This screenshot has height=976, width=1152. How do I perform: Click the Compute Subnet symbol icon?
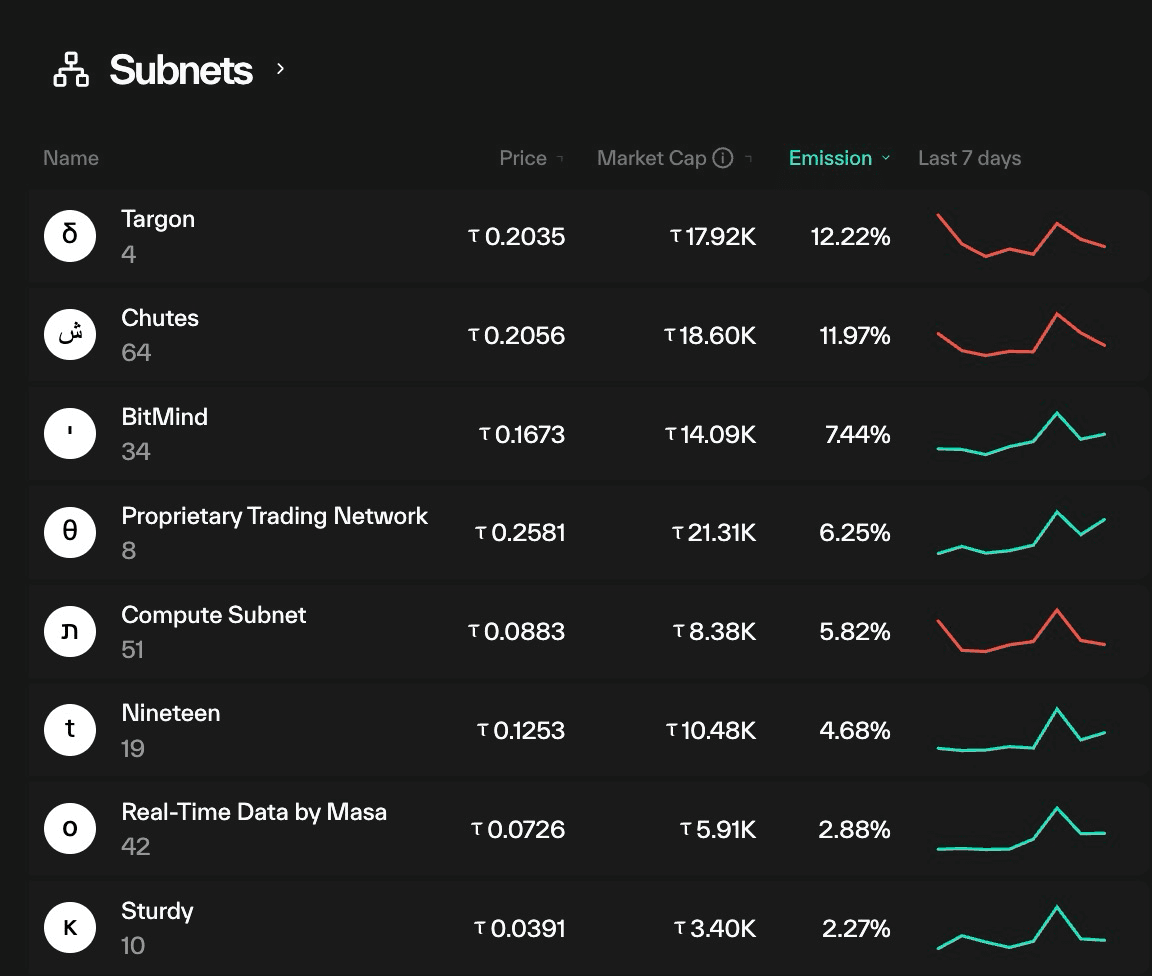(70, 631)
